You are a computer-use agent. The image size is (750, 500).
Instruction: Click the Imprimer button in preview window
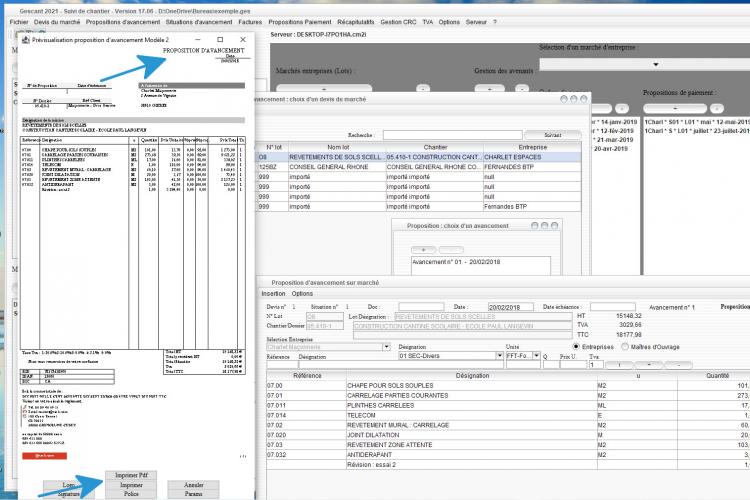point(131,485)
